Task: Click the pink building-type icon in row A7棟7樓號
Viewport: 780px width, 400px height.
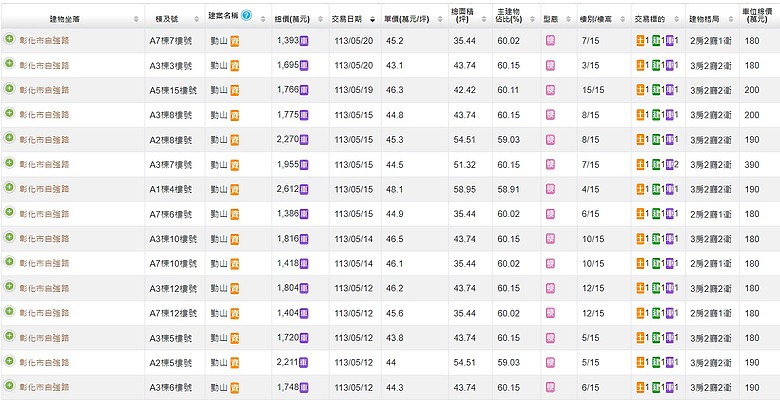Action: [x=550, y=41]
